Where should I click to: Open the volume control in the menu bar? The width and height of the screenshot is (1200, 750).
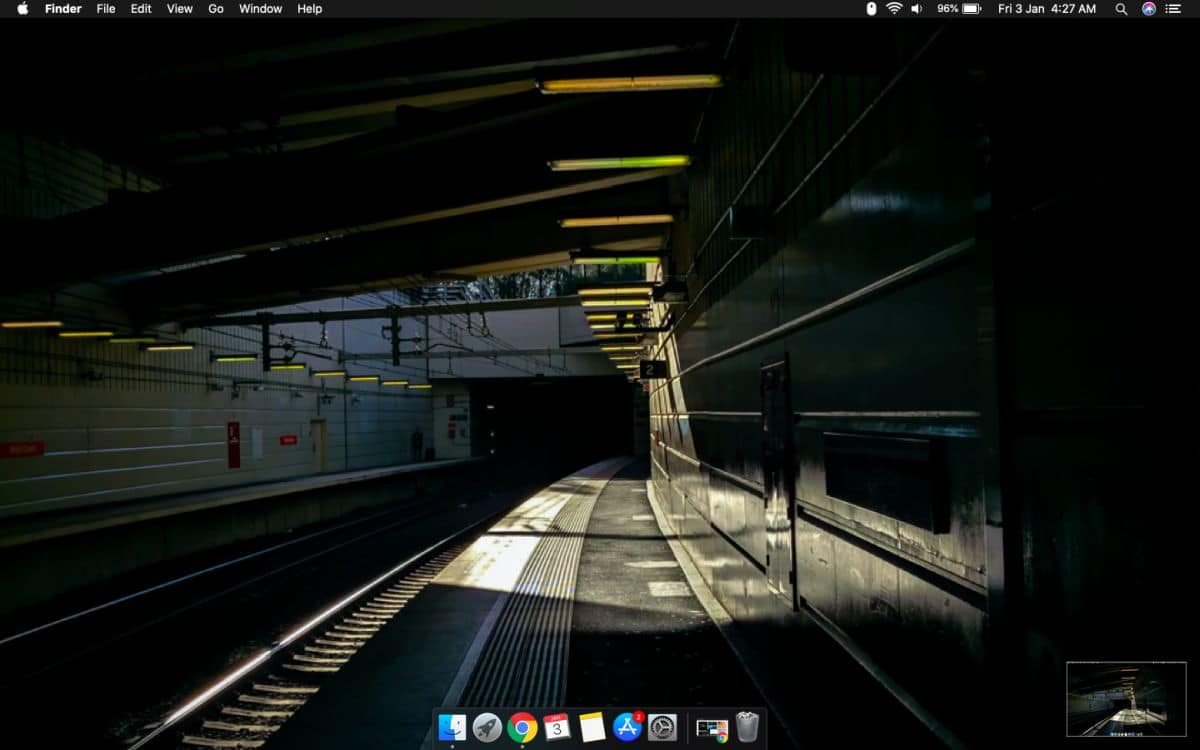915,9
